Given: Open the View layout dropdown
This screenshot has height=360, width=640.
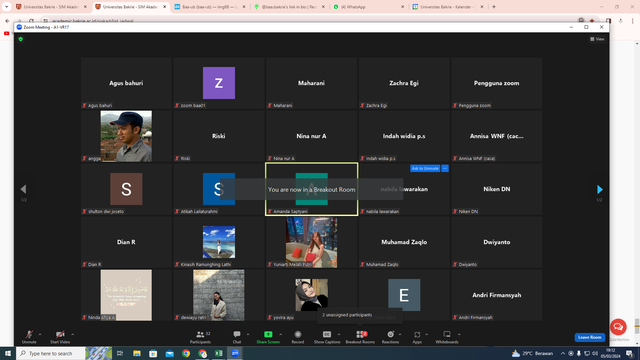Looking at the screenshot, I should (597, 39).
